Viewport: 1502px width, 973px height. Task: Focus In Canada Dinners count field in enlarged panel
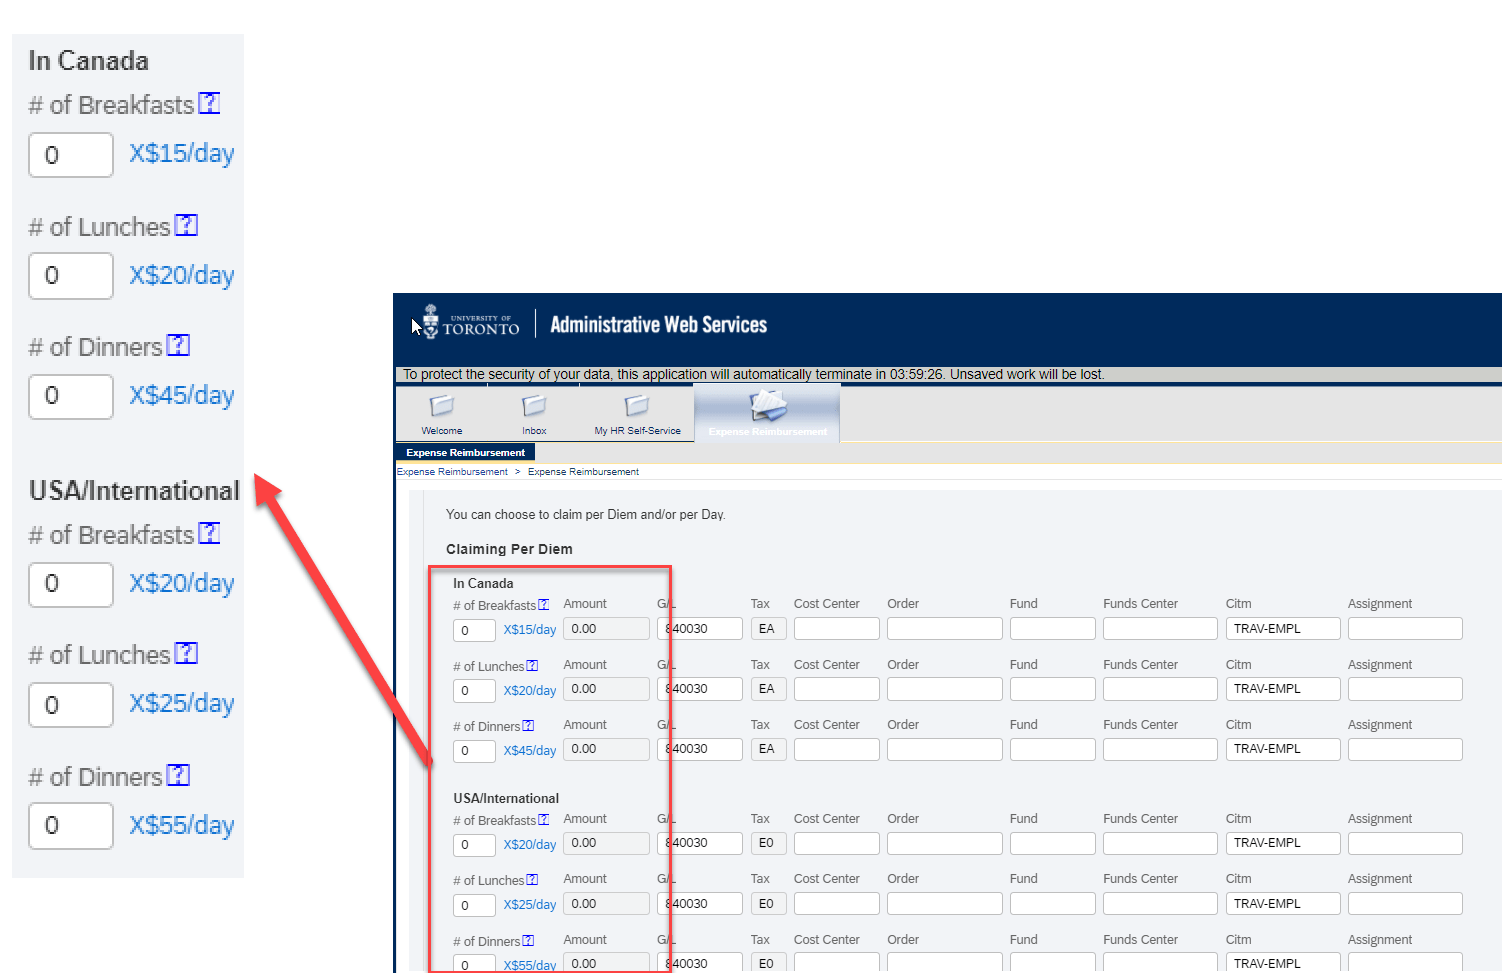[x=71, y=396]
